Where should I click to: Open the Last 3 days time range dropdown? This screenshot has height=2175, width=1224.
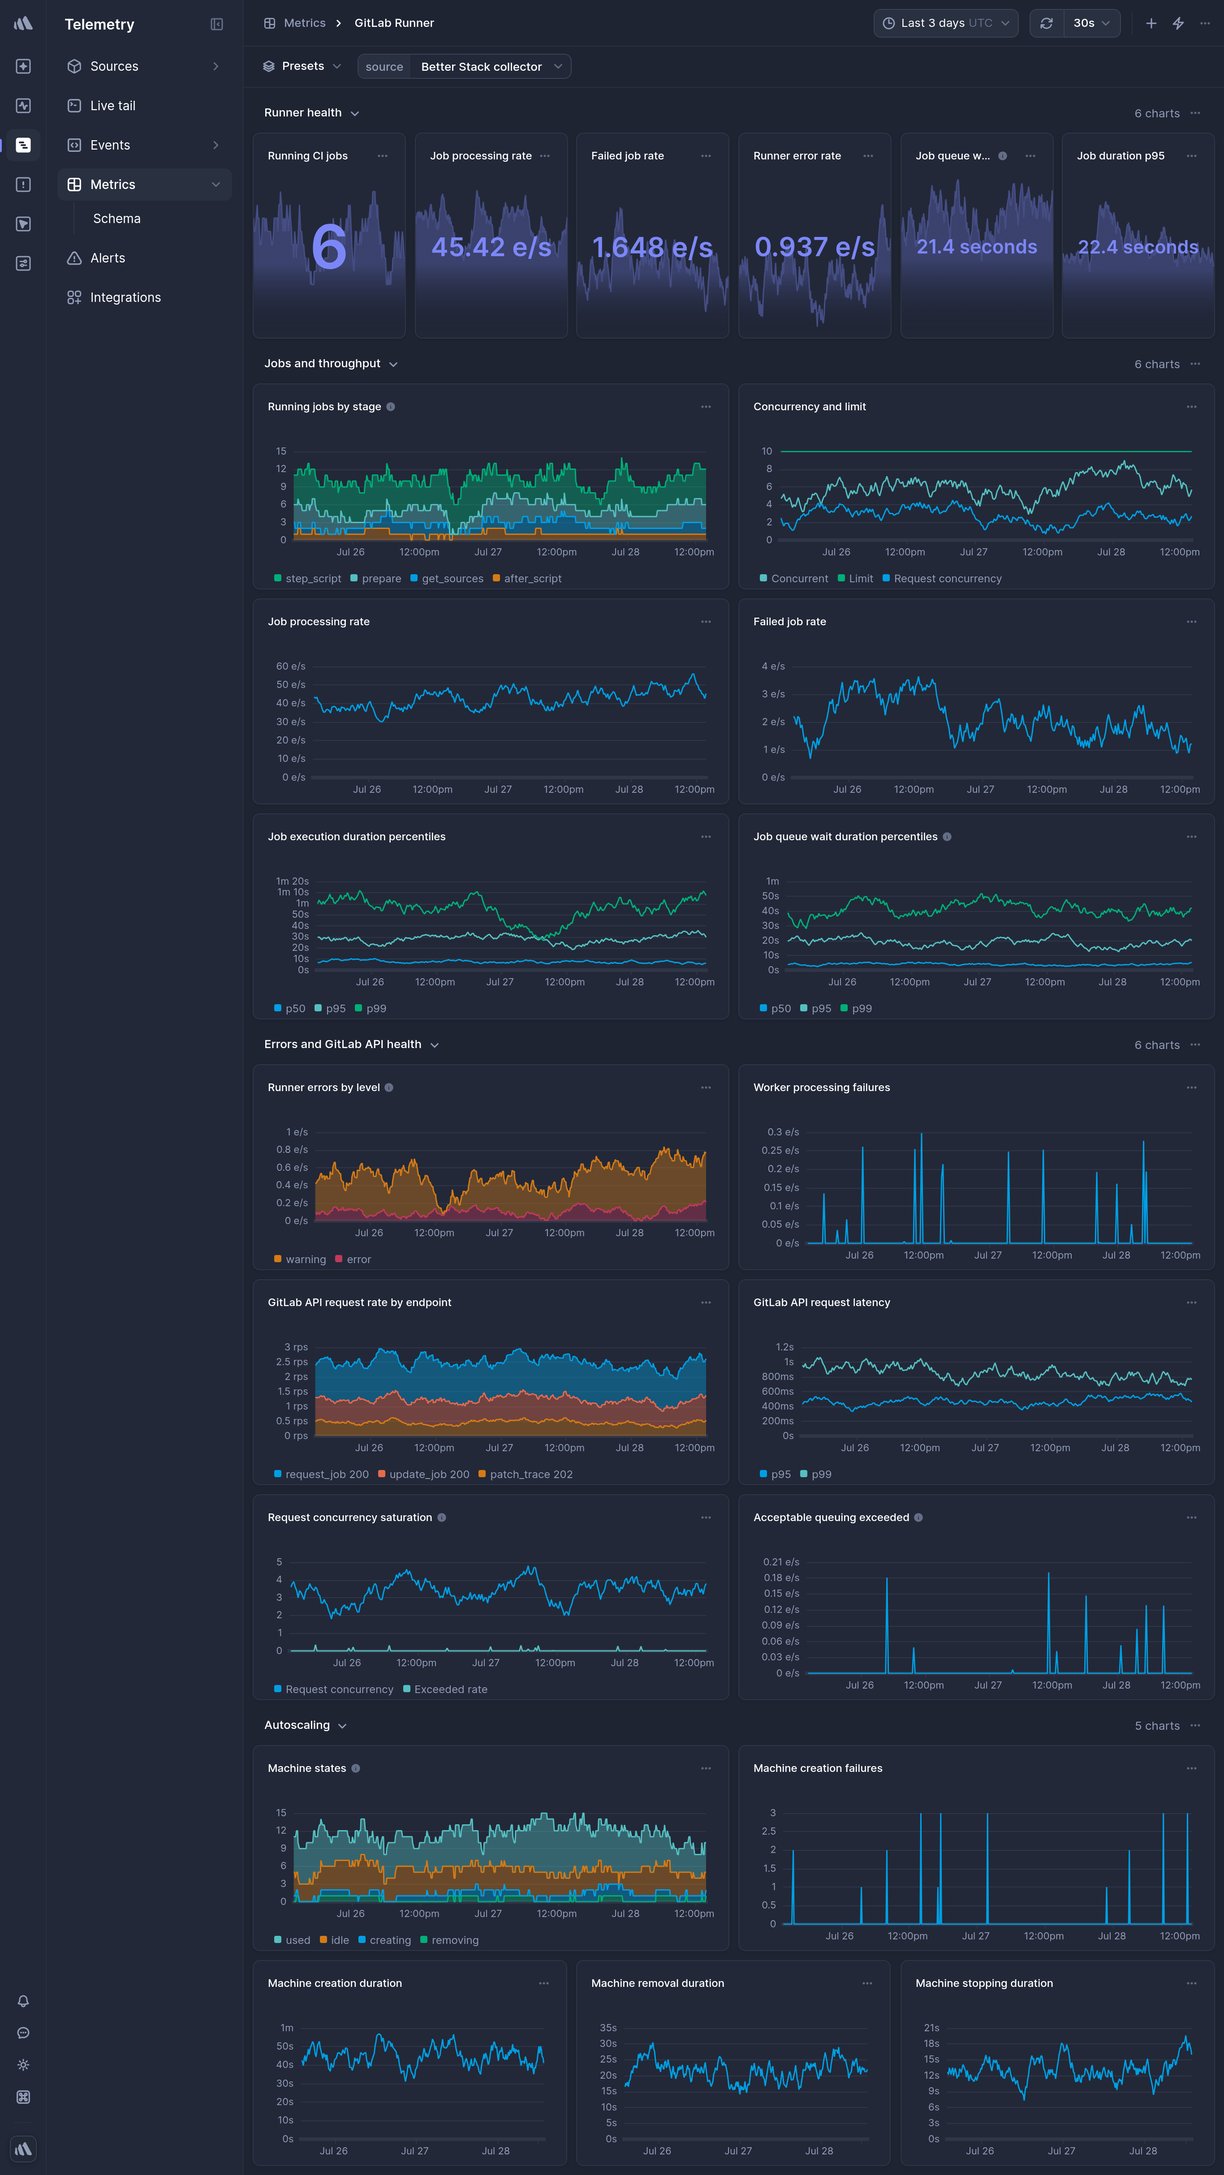946,23
